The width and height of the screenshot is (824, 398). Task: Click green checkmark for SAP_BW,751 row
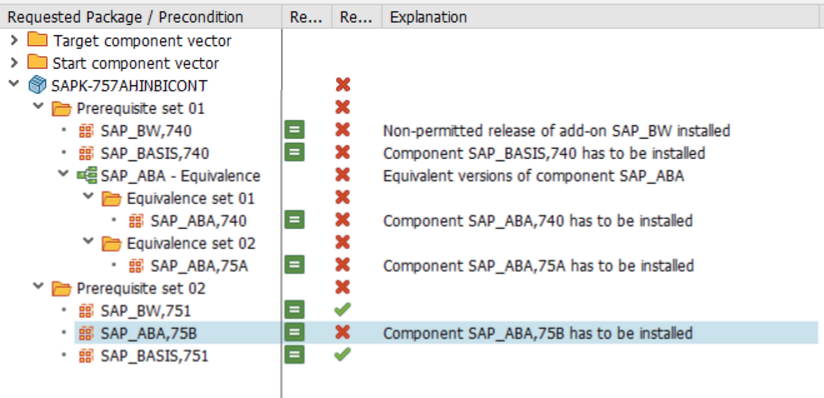pos(343,310)
